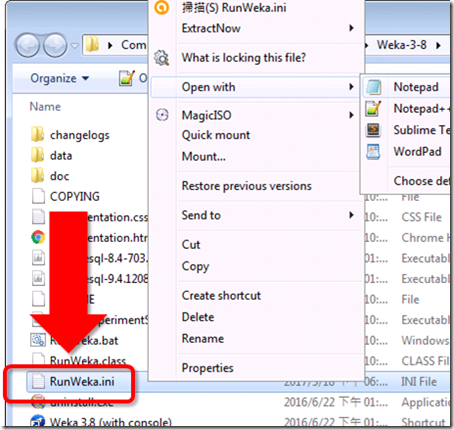The width and height of the screenshot is (454, 430).
Task: Expand the ExtractNow submenu arrow
Action: pos(351,28)
